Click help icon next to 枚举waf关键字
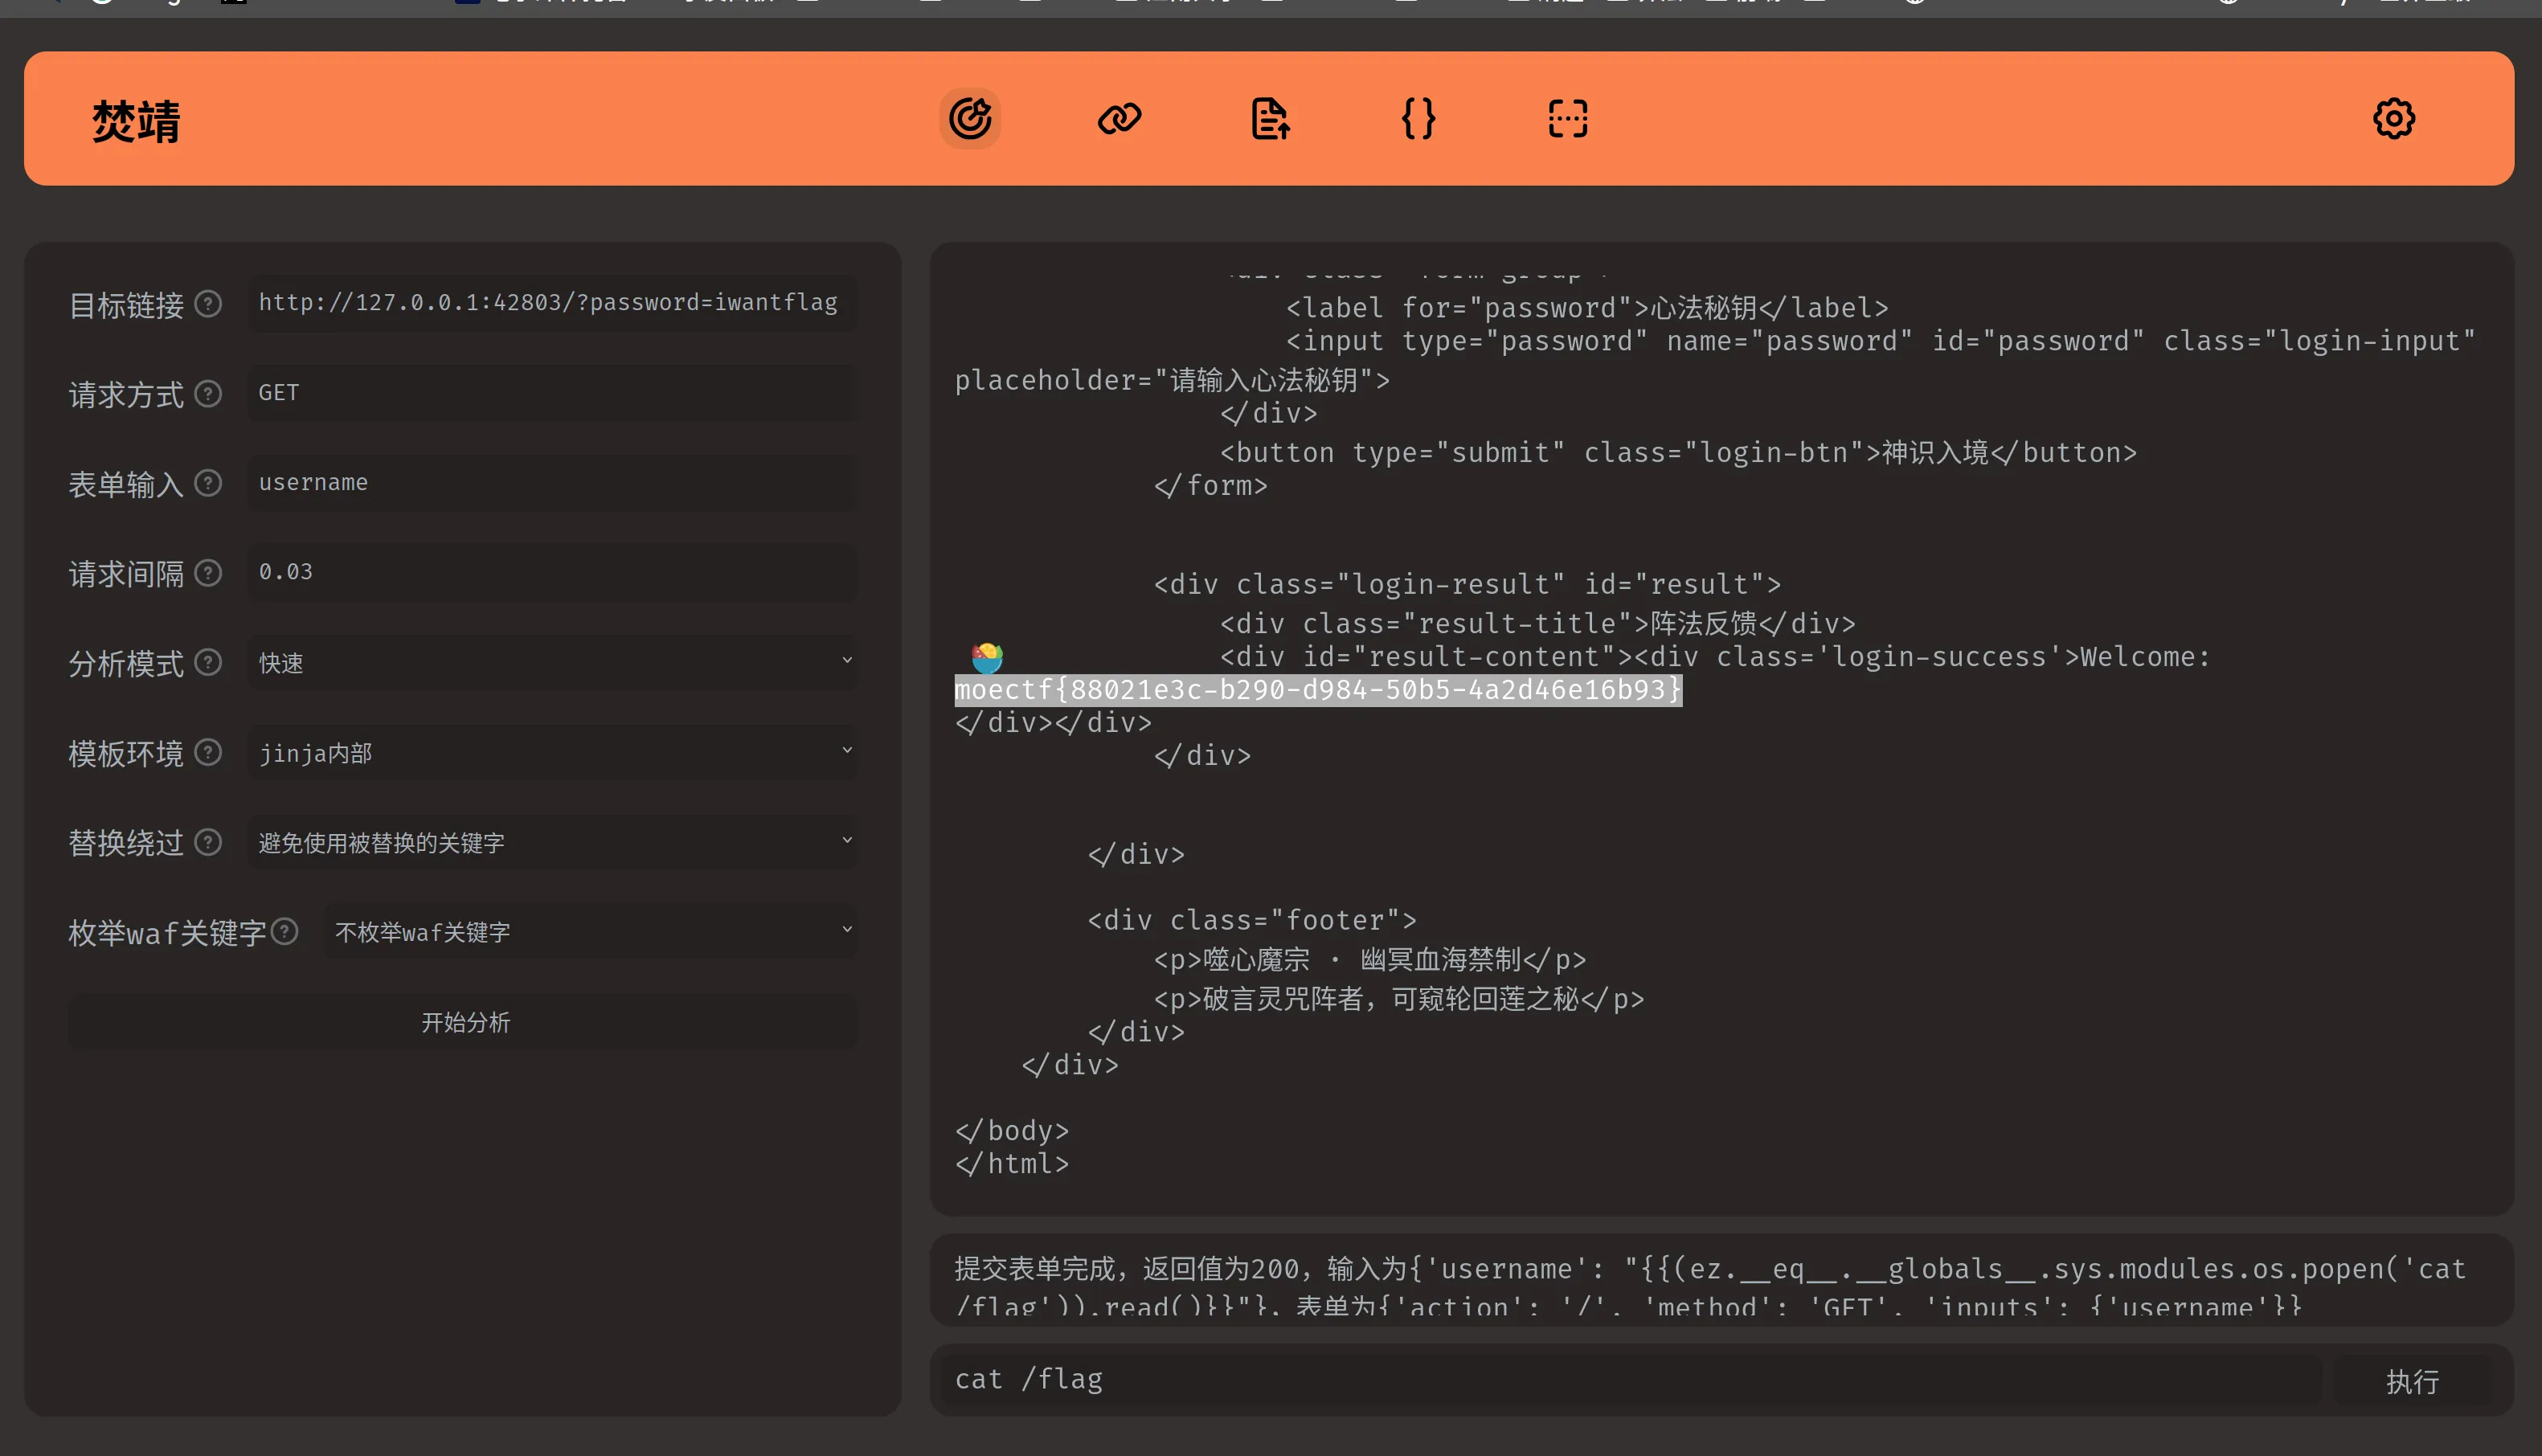The width and height of the screenshot is (2542, 1456). click(285, 932)
